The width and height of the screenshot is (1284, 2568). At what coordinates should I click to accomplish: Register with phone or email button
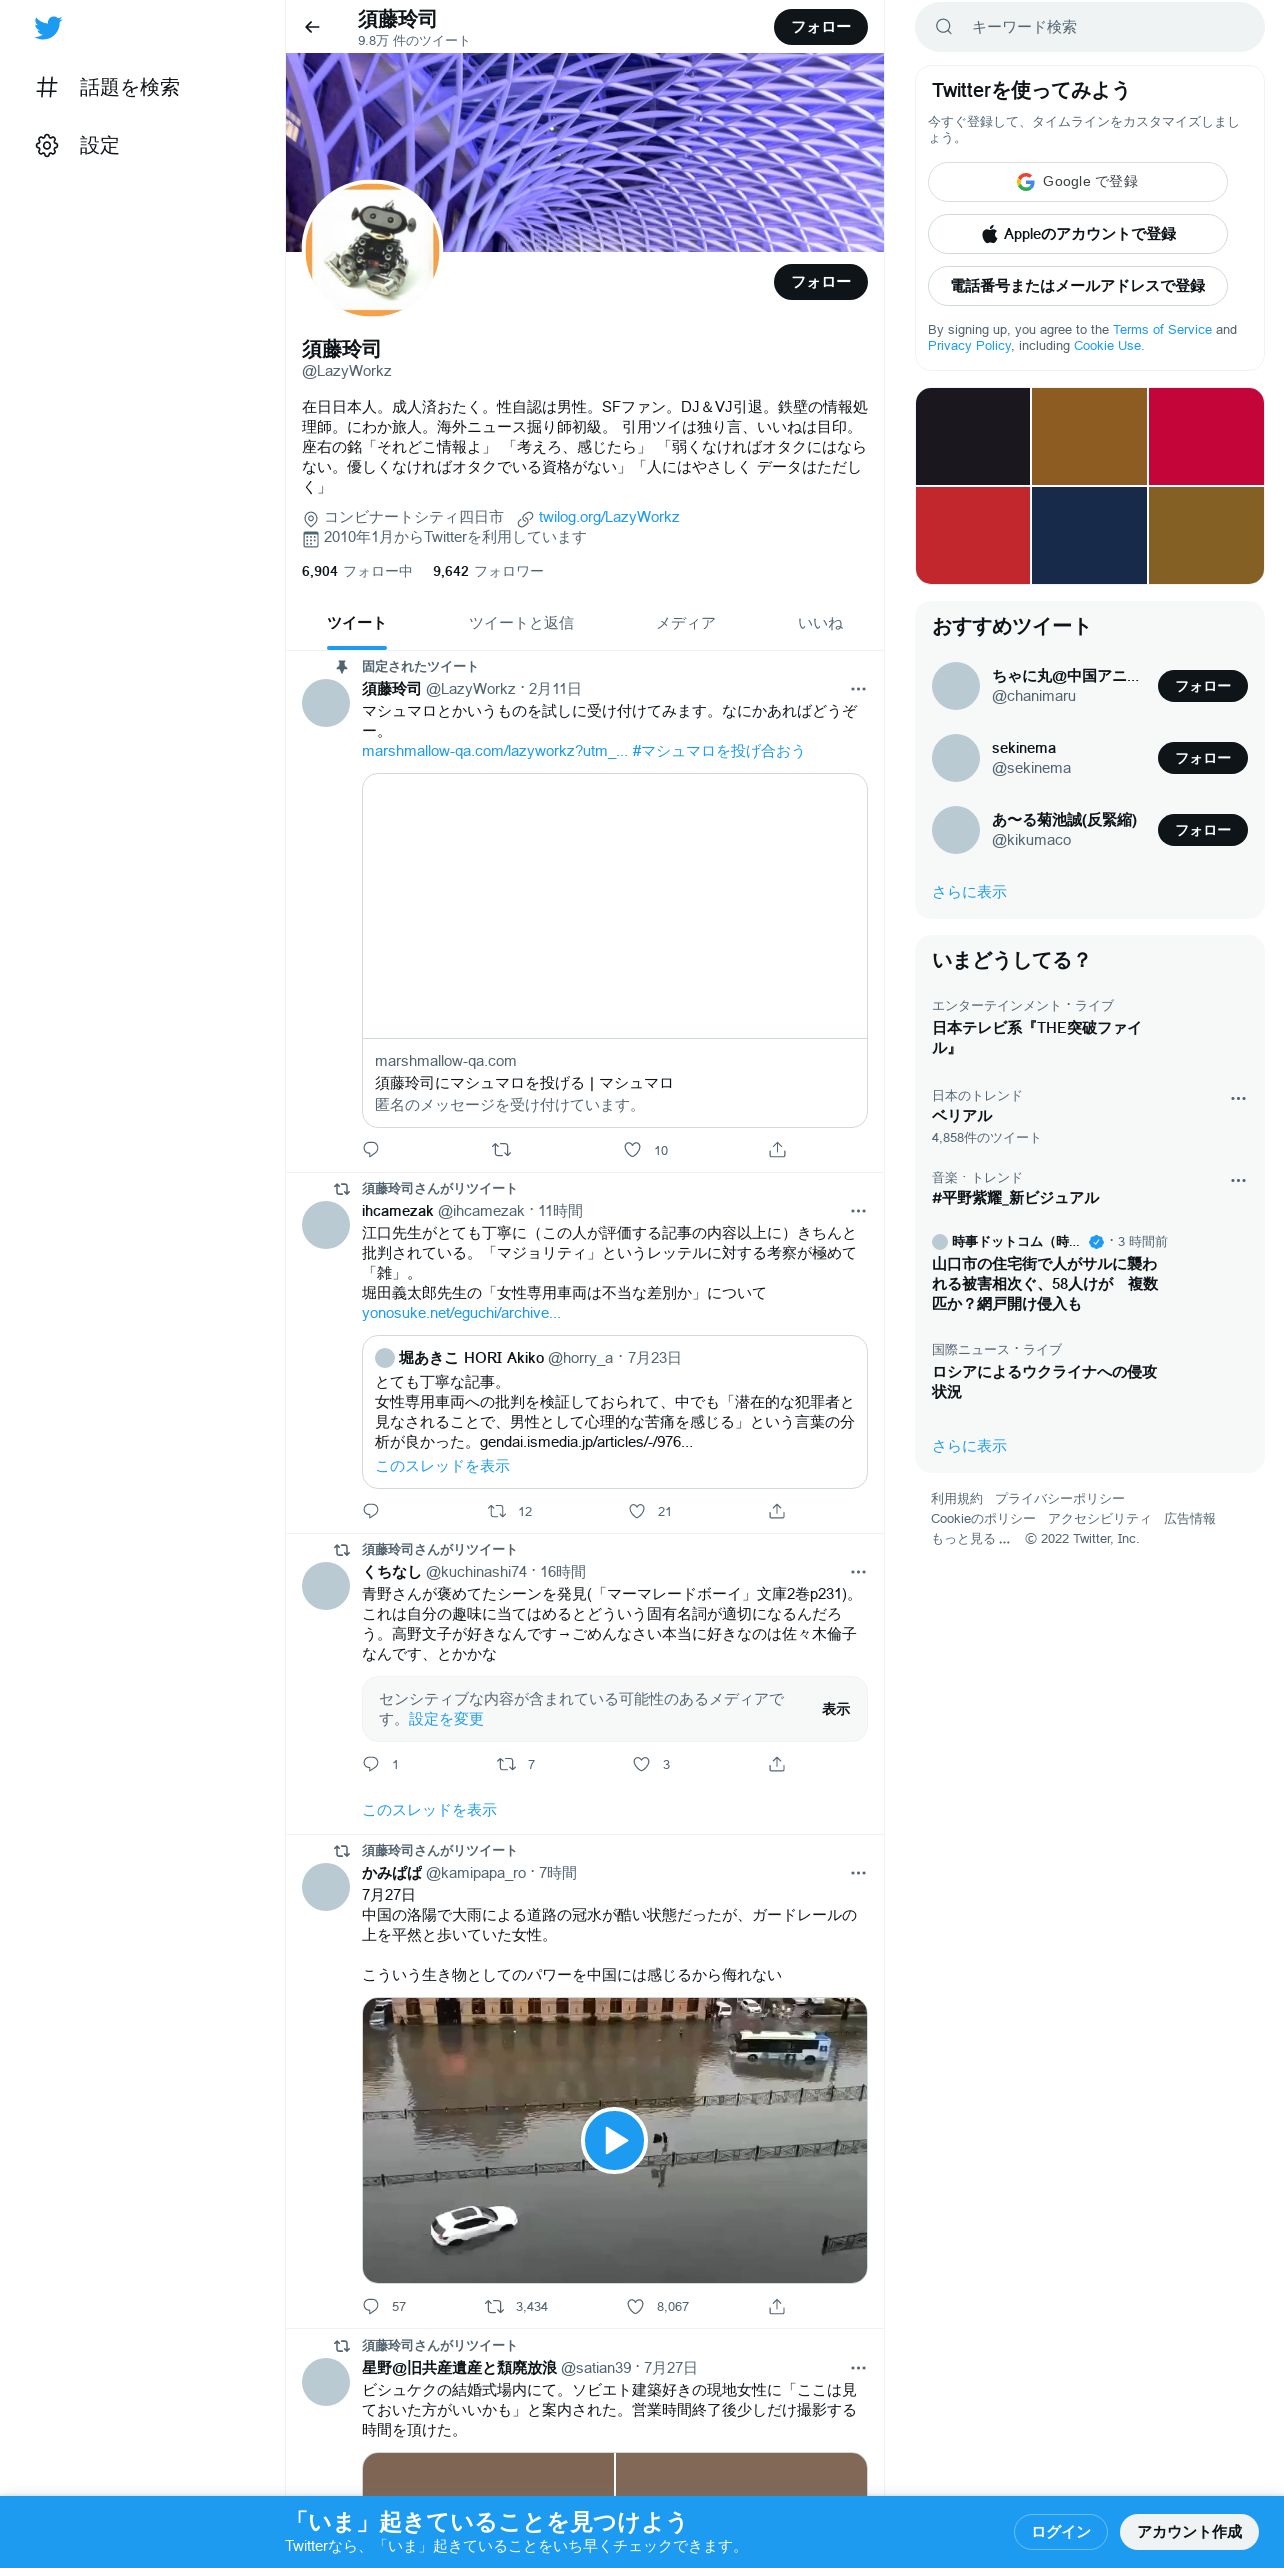click(x=1077, y=286)
